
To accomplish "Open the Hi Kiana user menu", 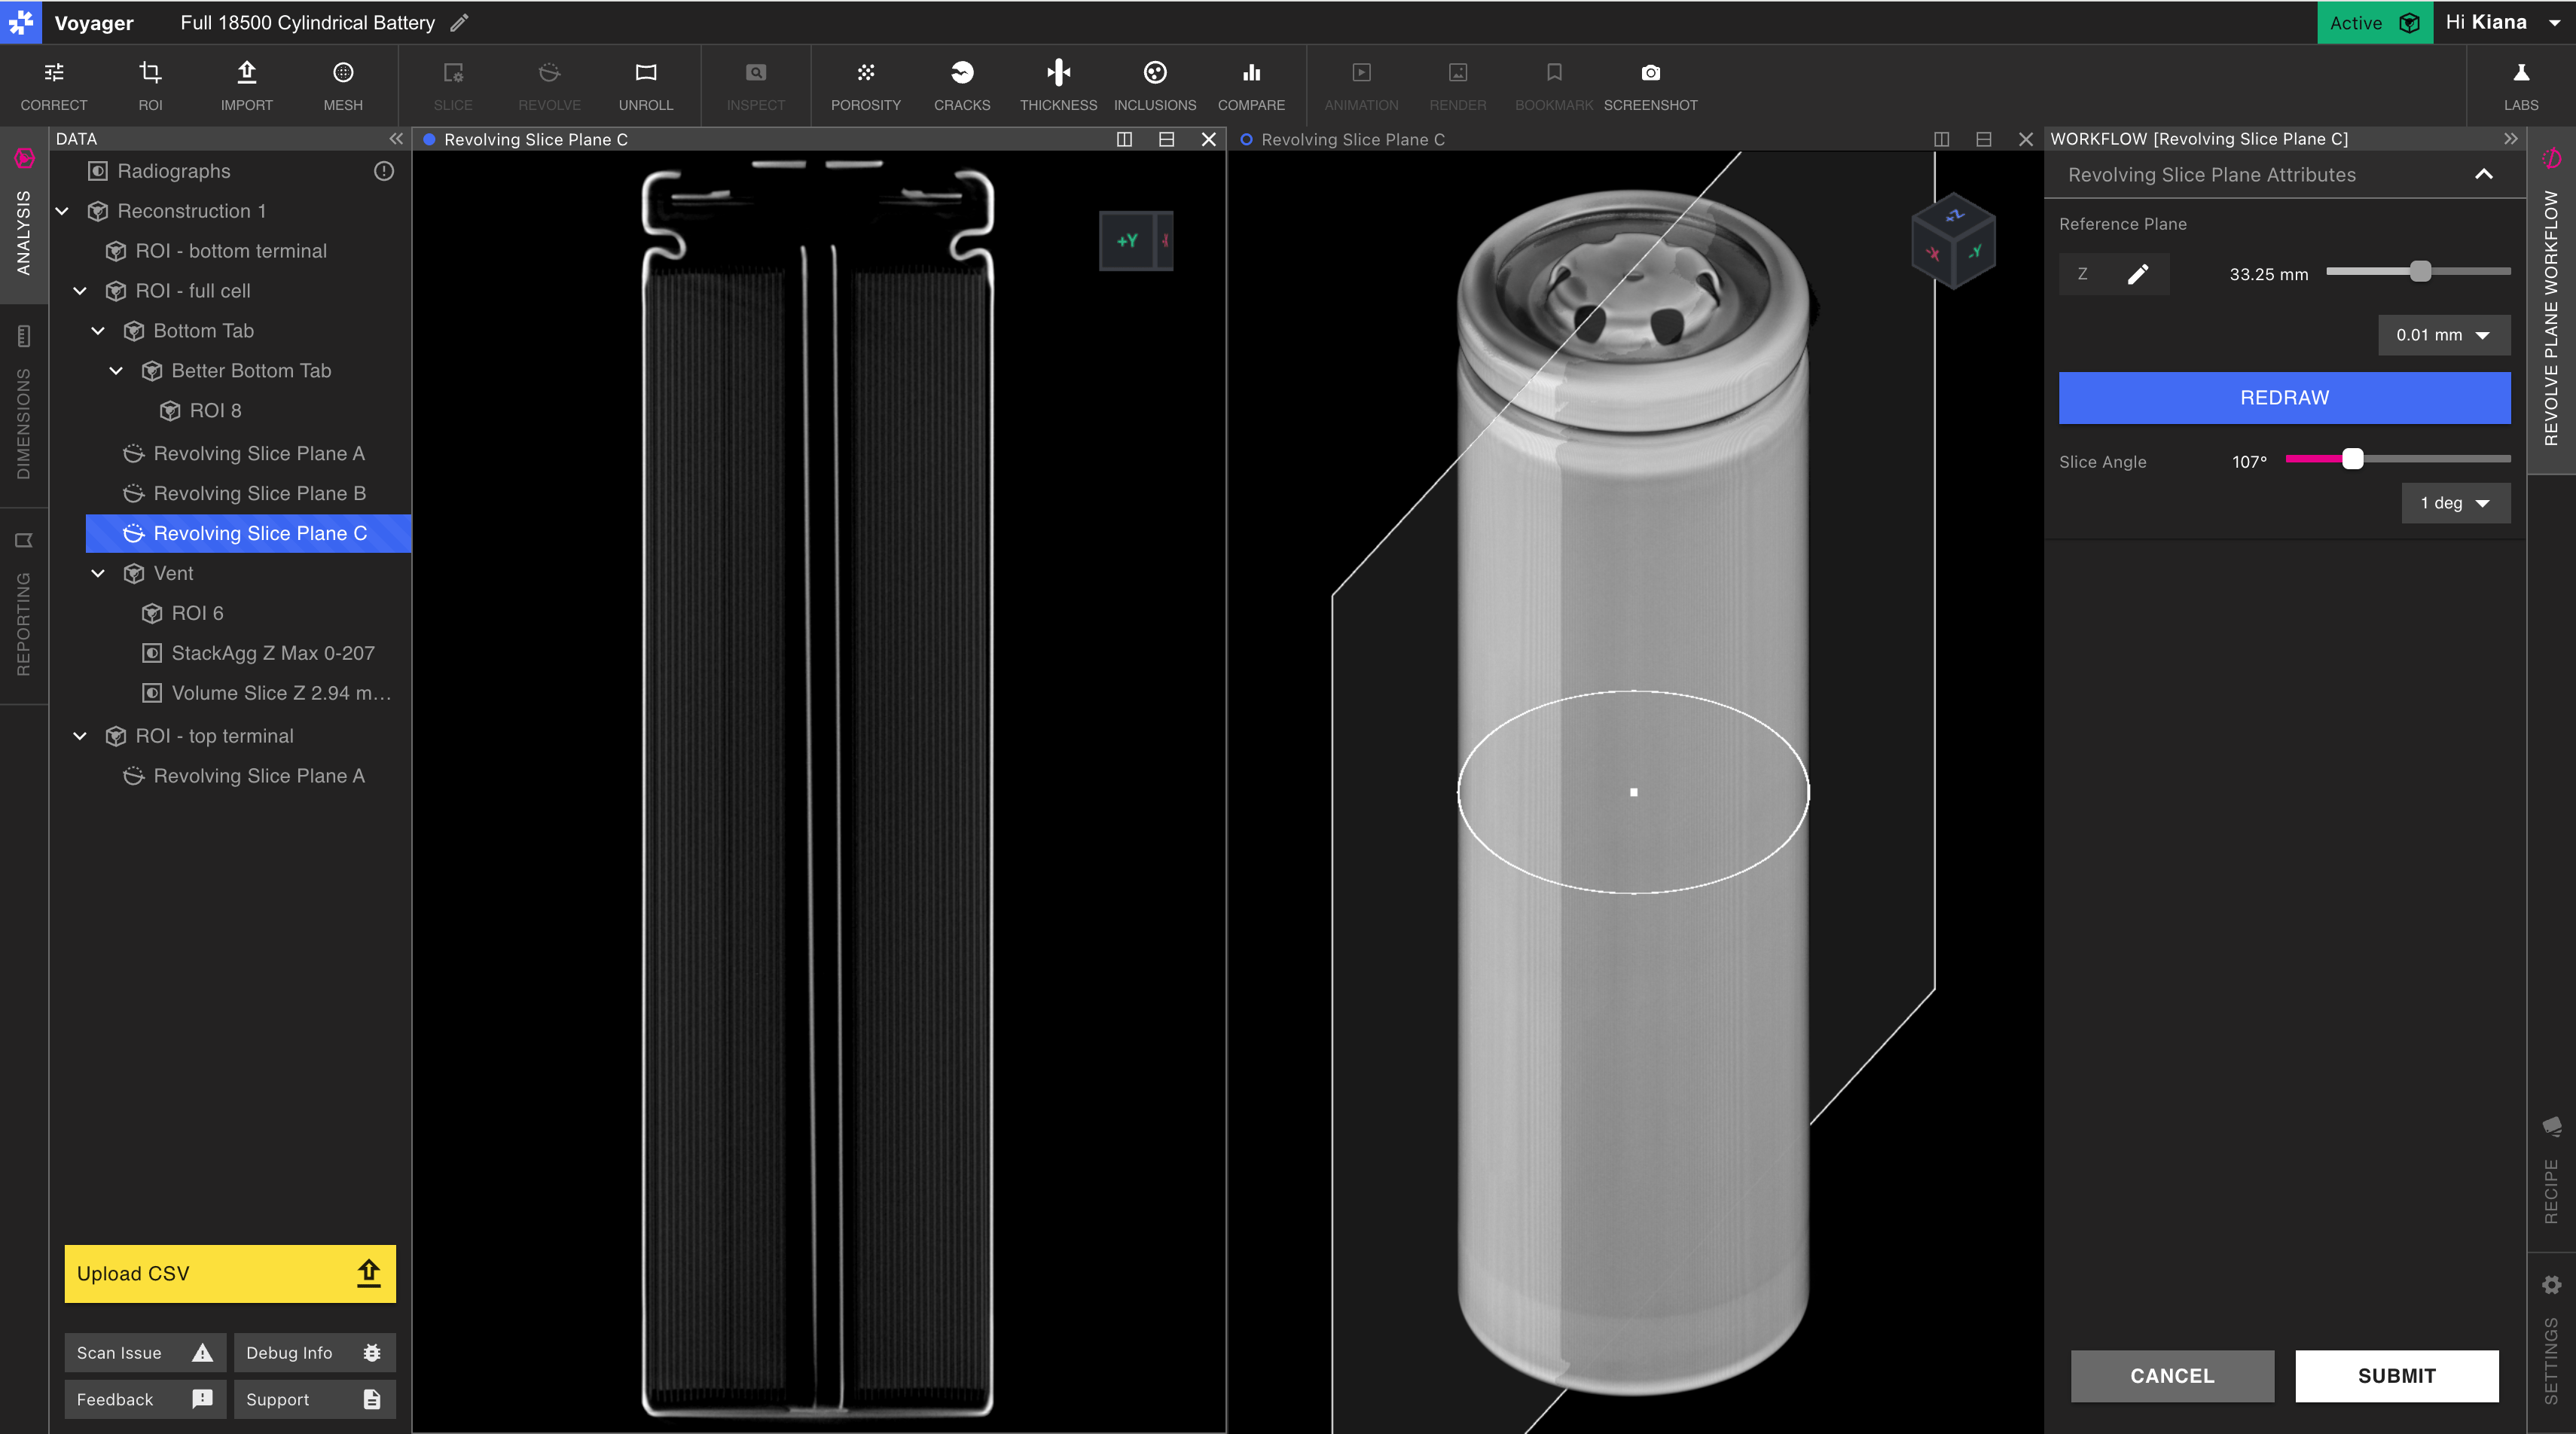I will coord(2504,22).
